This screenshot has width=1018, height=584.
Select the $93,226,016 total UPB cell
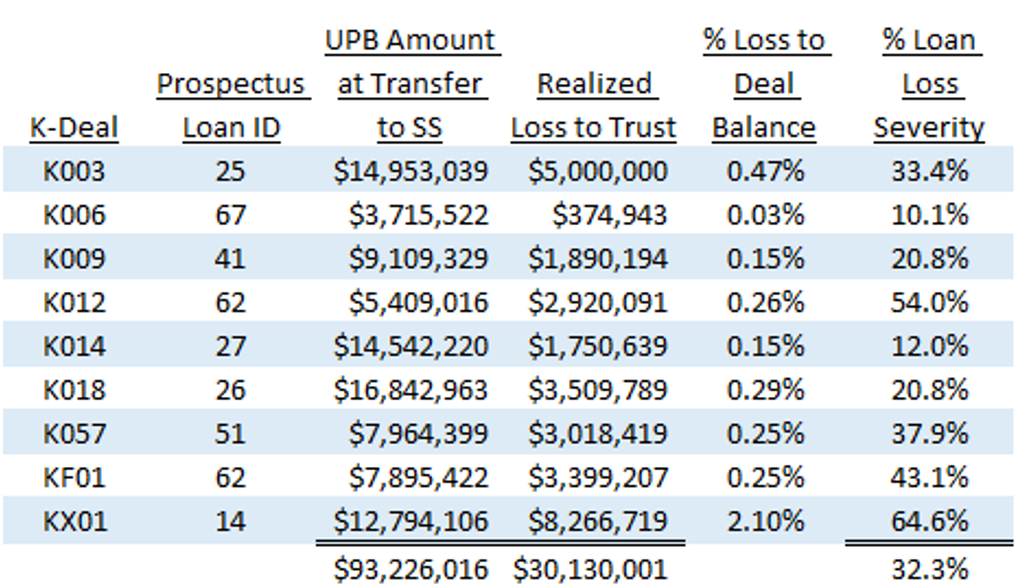point(411,568)
